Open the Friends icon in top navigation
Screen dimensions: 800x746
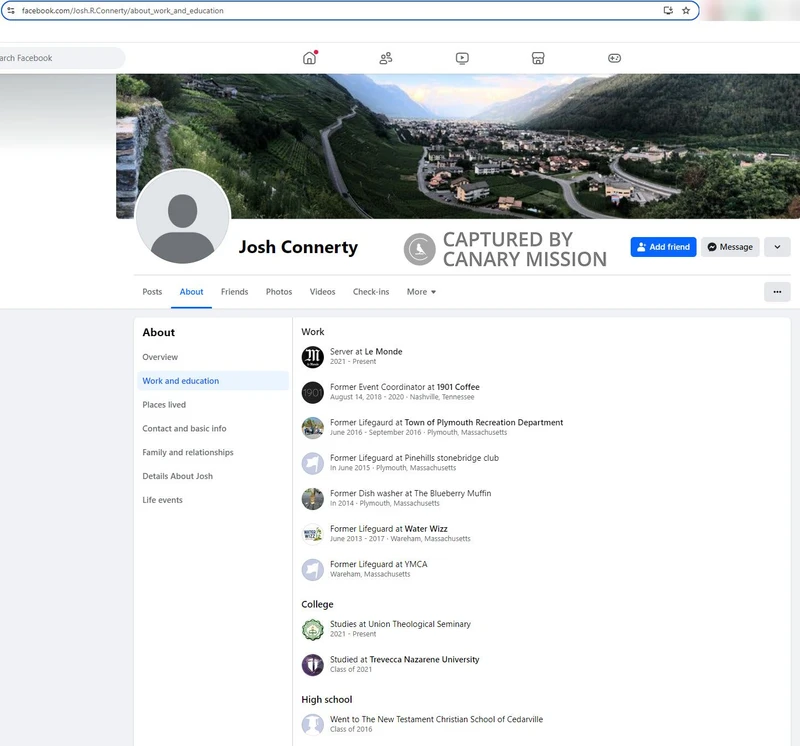coord(385,58)
